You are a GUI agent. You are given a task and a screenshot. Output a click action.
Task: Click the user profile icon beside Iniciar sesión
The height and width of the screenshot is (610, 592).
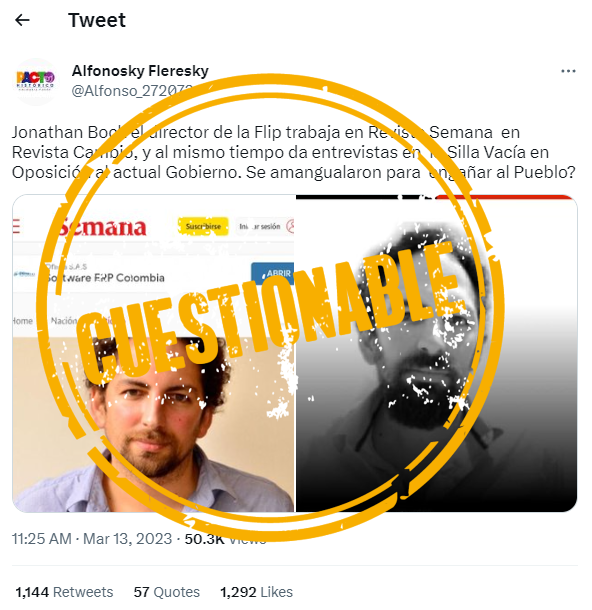click(290, 226)
